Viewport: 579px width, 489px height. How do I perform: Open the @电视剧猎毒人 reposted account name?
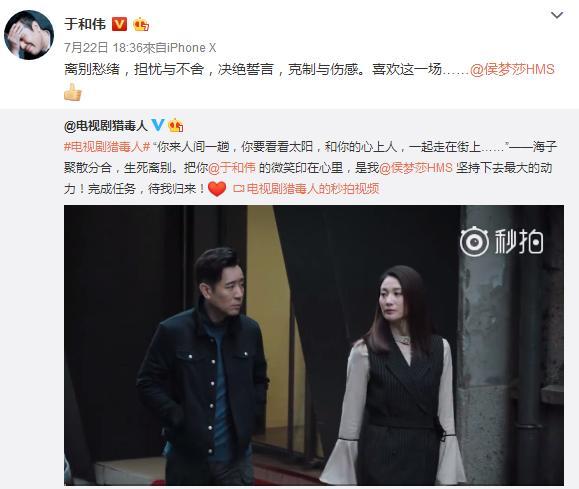click(x=106, y=126)
